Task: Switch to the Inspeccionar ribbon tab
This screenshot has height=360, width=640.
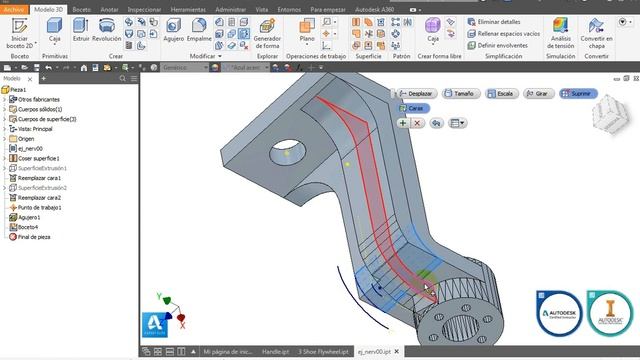Action: (144, 9)
